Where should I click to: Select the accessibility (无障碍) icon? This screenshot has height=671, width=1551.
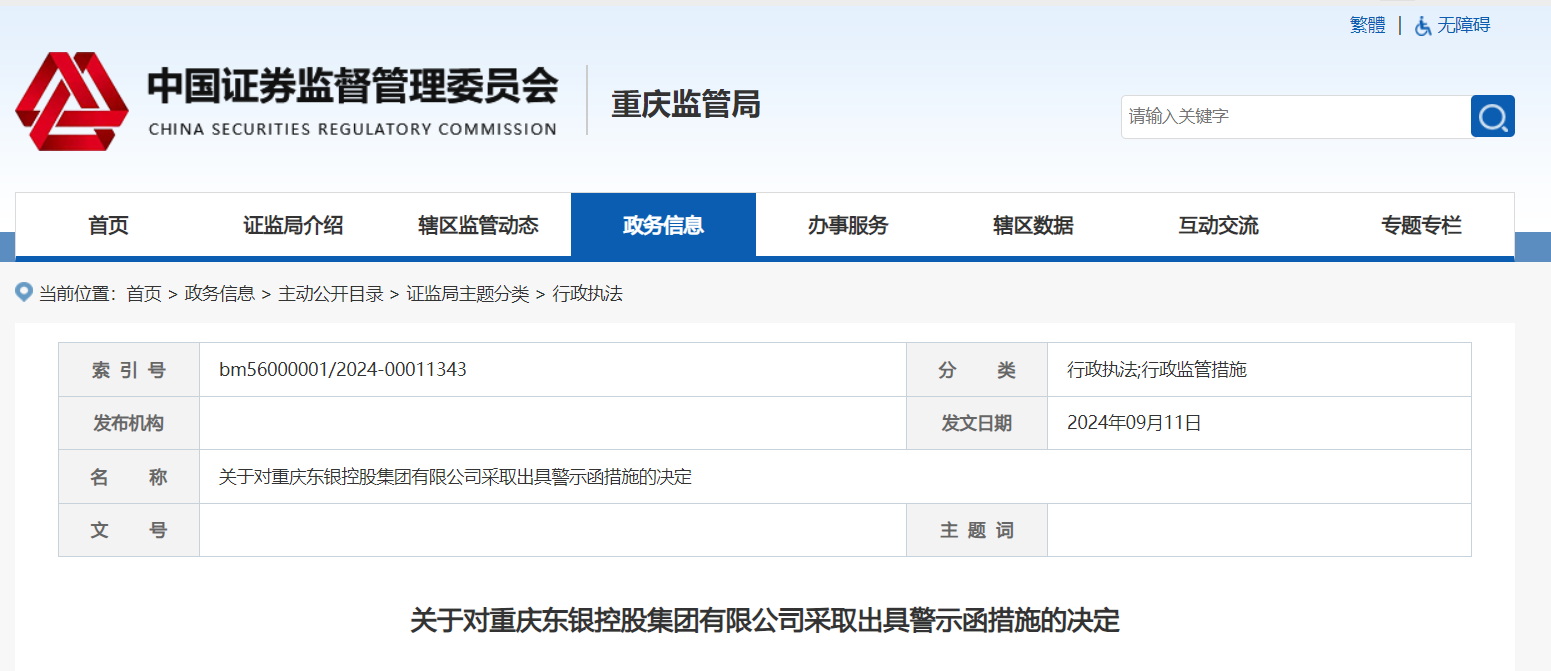coord(1423,24)
